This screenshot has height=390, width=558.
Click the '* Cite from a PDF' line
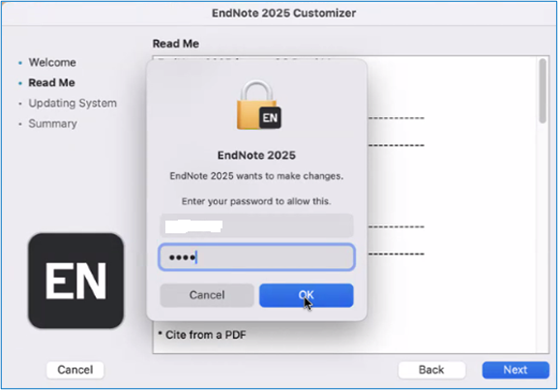[x=202, y=335]
